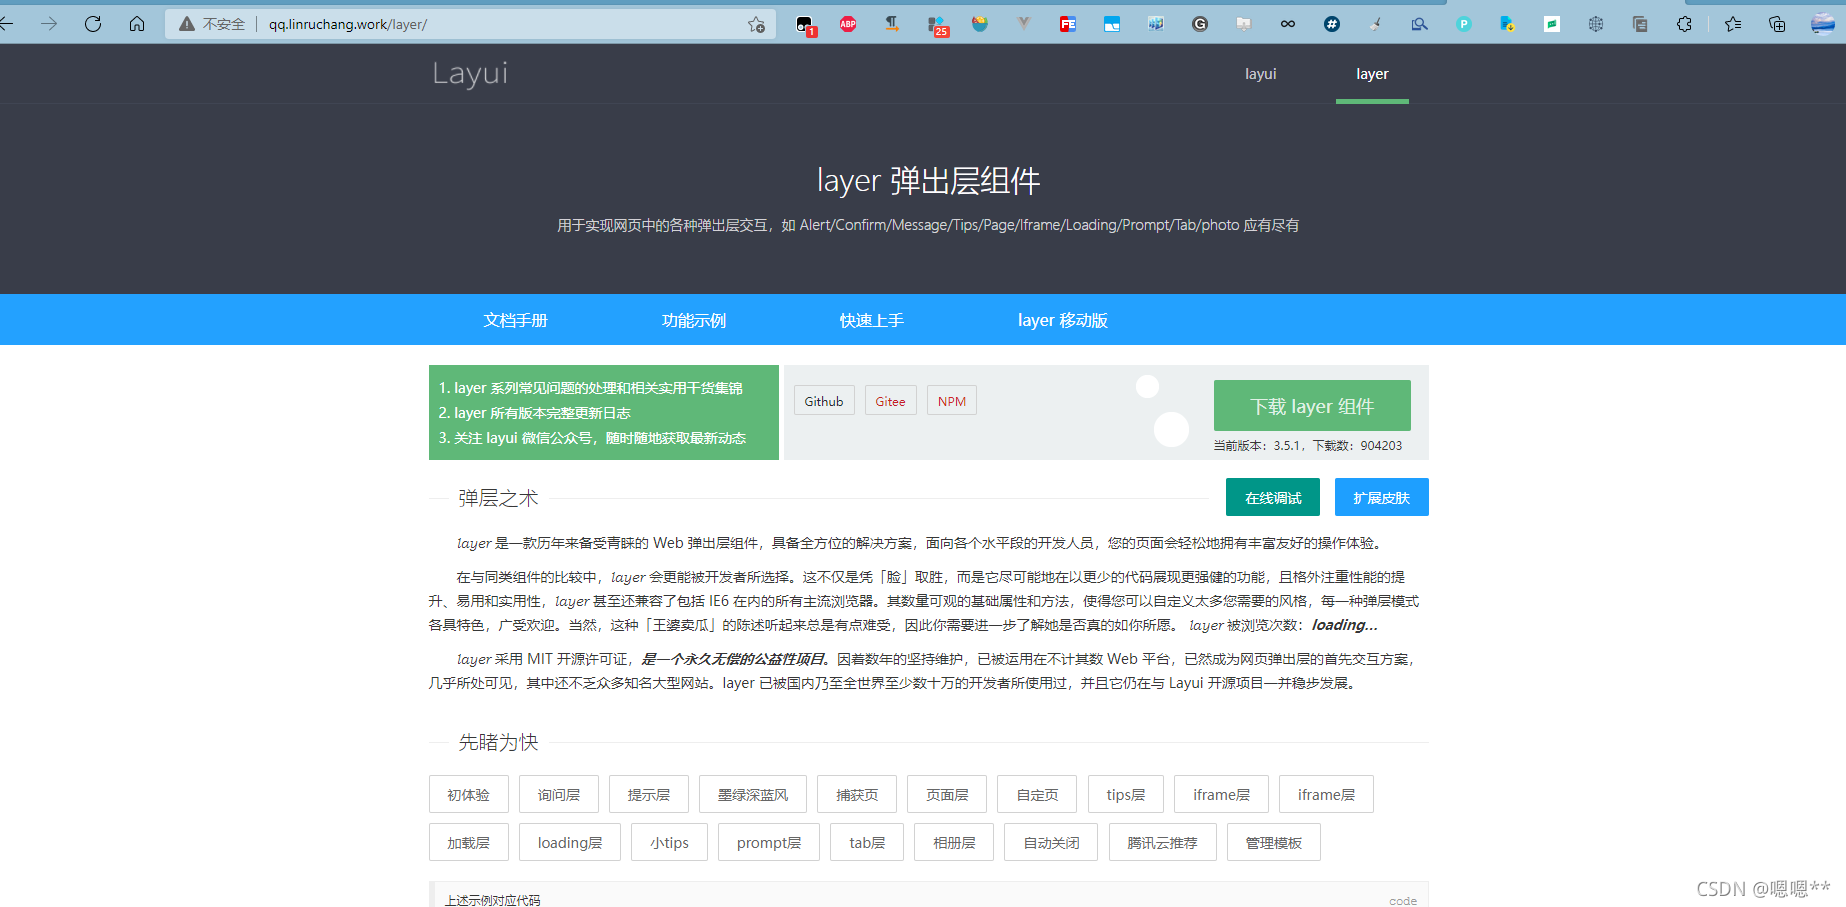Switch to the layui nav tab
Image resolution: width=1846 pixels, height=907 pixels.
[1260, 74]
